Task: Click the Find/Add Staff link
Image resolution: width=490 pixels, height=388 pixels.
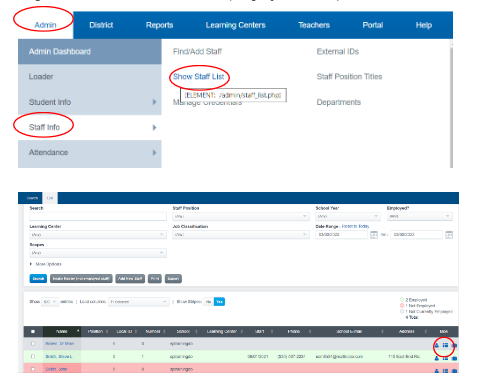Action: coord(197,52)
